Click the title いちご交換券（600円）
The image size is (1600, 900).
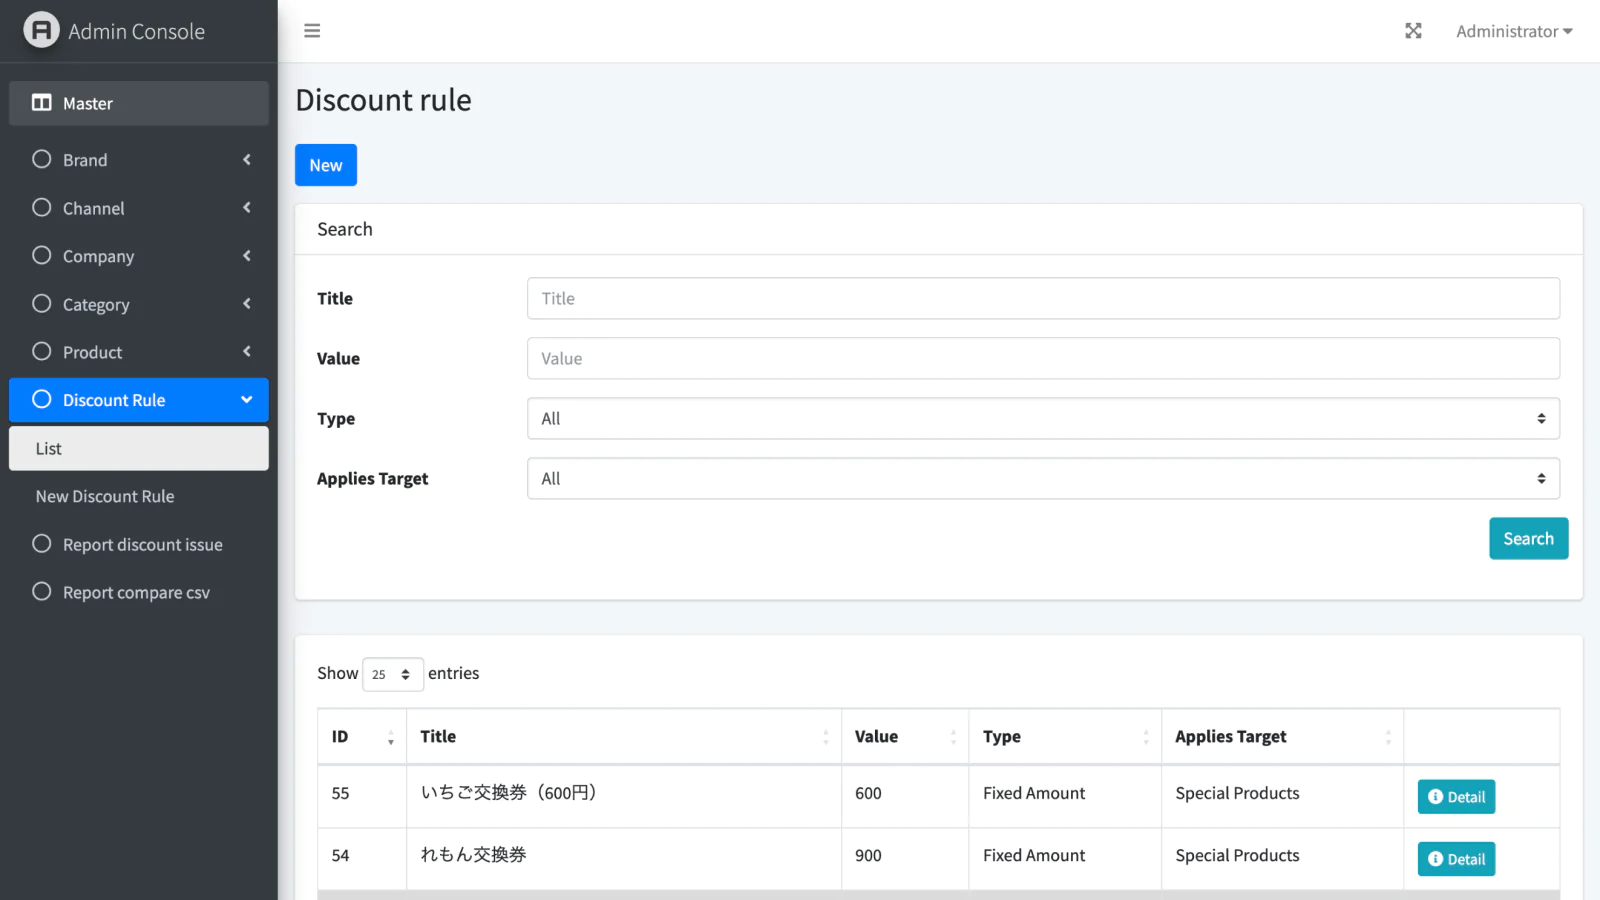pyautogui.click(x=509, y=792)
